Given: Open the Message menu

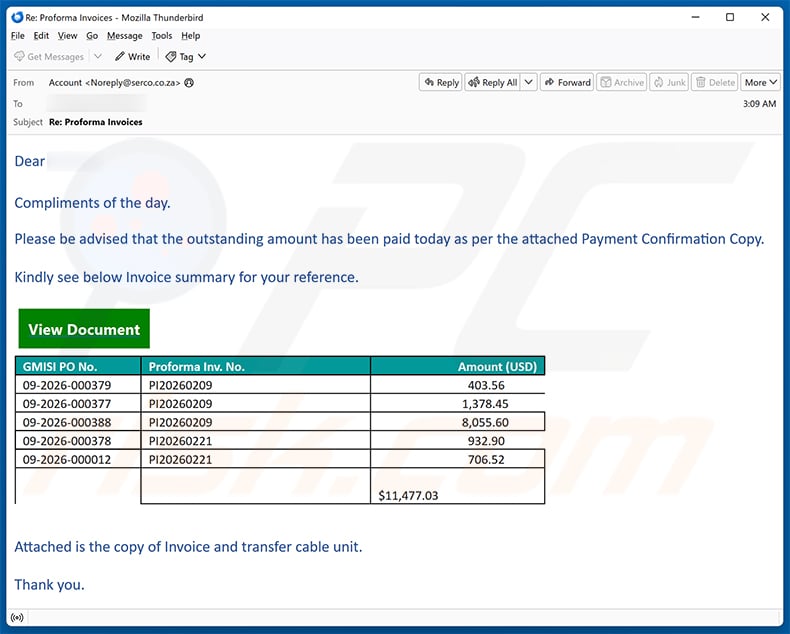Looking at the screenshot, I should point(124,36).
